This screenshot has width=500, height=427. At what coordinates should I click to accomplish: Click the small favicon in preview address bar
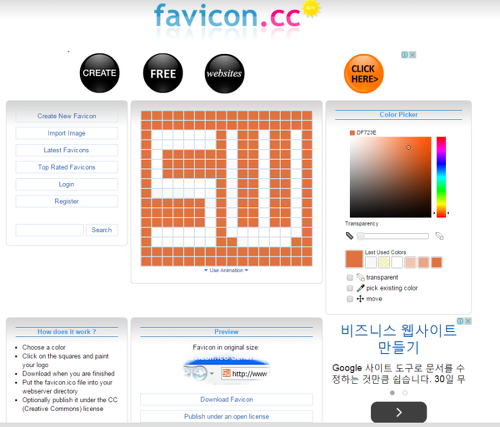point(227,373)
